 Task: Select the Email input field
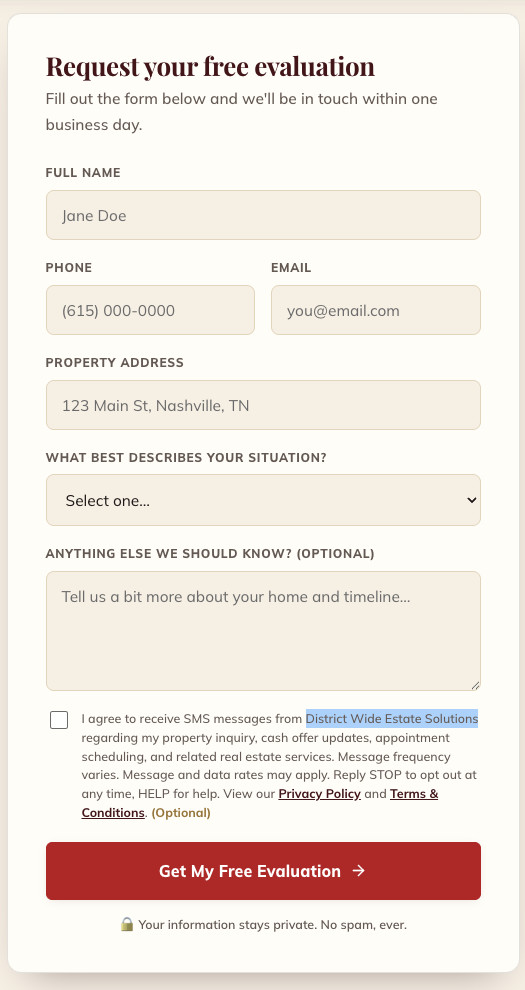click(x=376, y=310)
